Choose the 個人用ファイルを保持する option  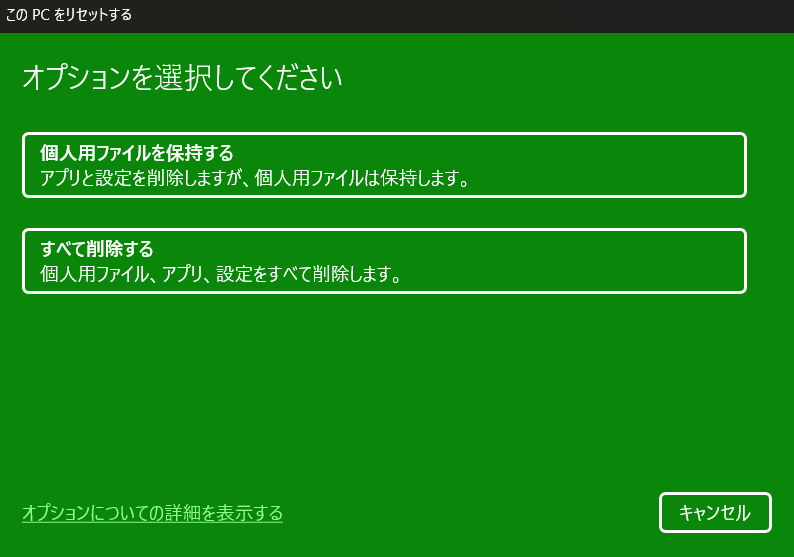tap(384, 165)
